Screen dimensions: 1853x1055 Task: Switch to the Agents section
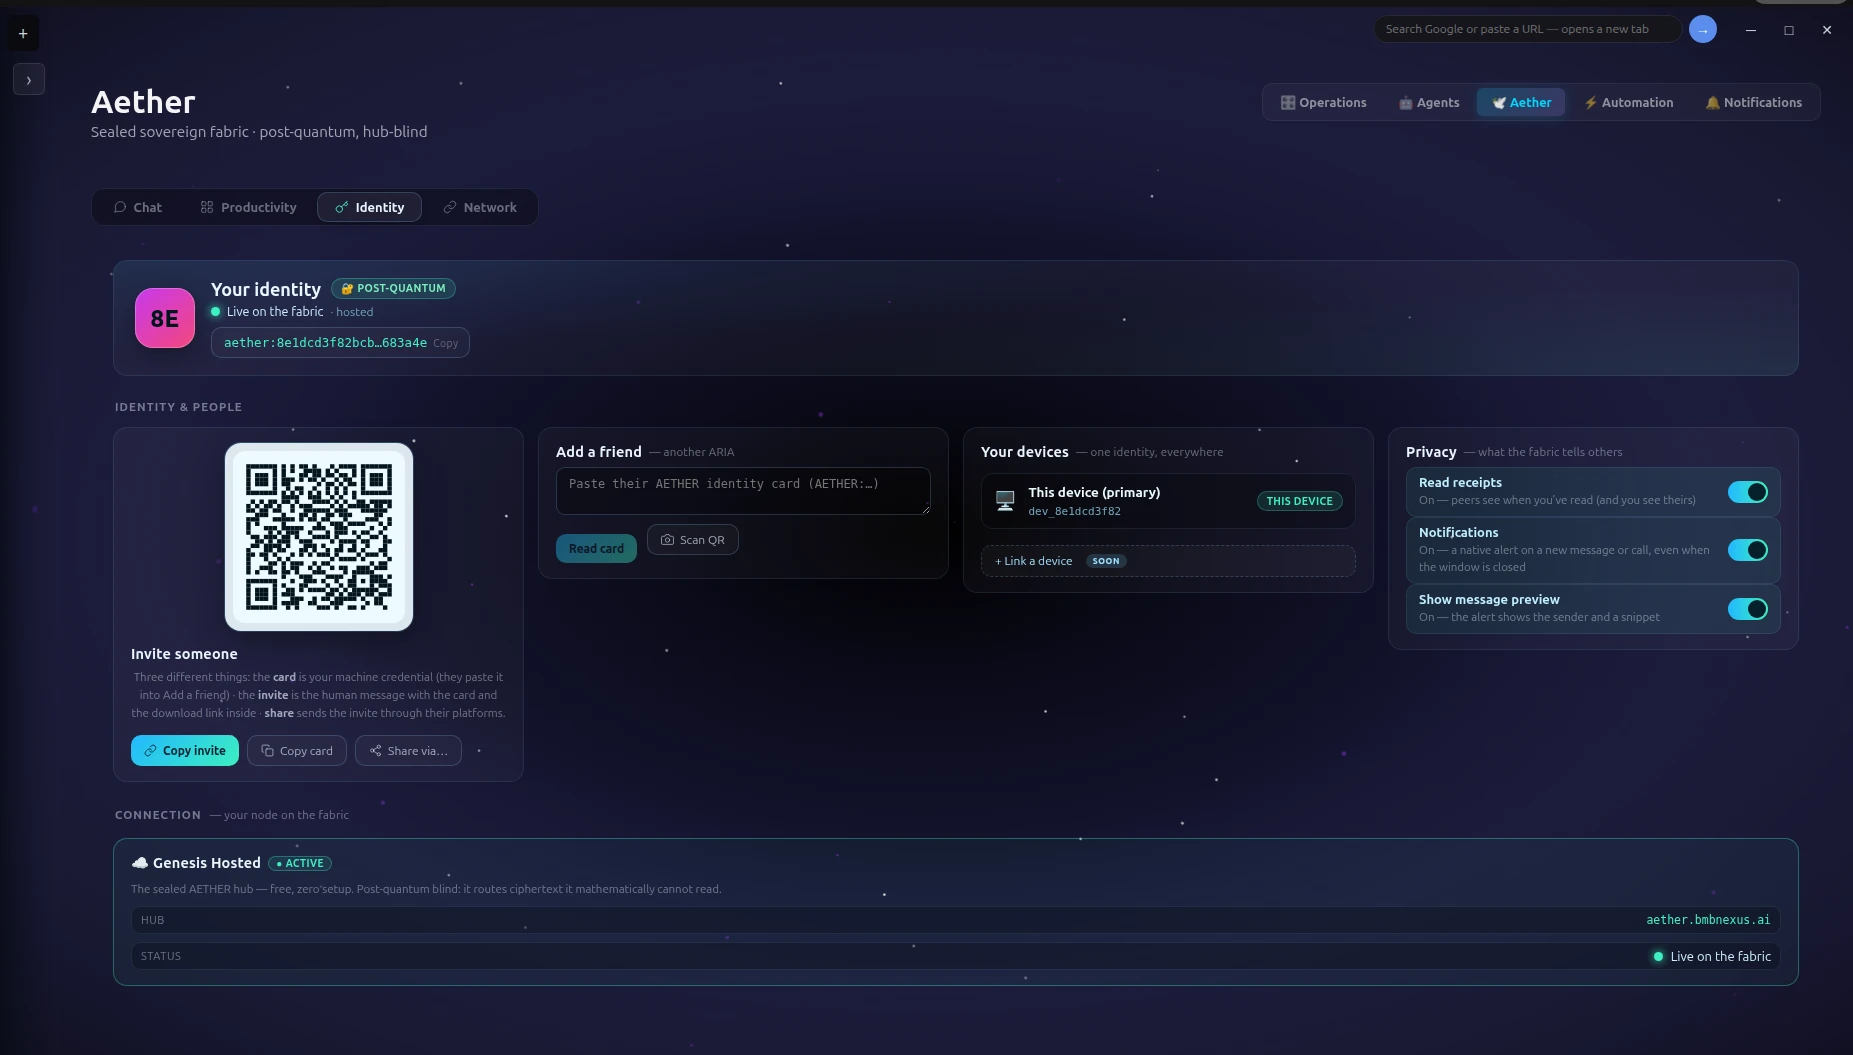(1428, 102)
